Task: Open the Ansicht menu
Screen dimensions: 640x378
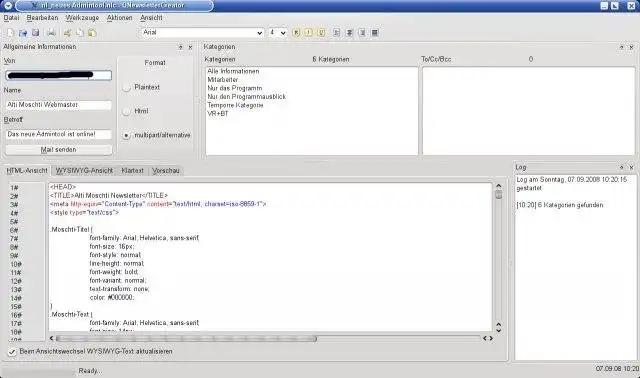Action: point(151,18)
